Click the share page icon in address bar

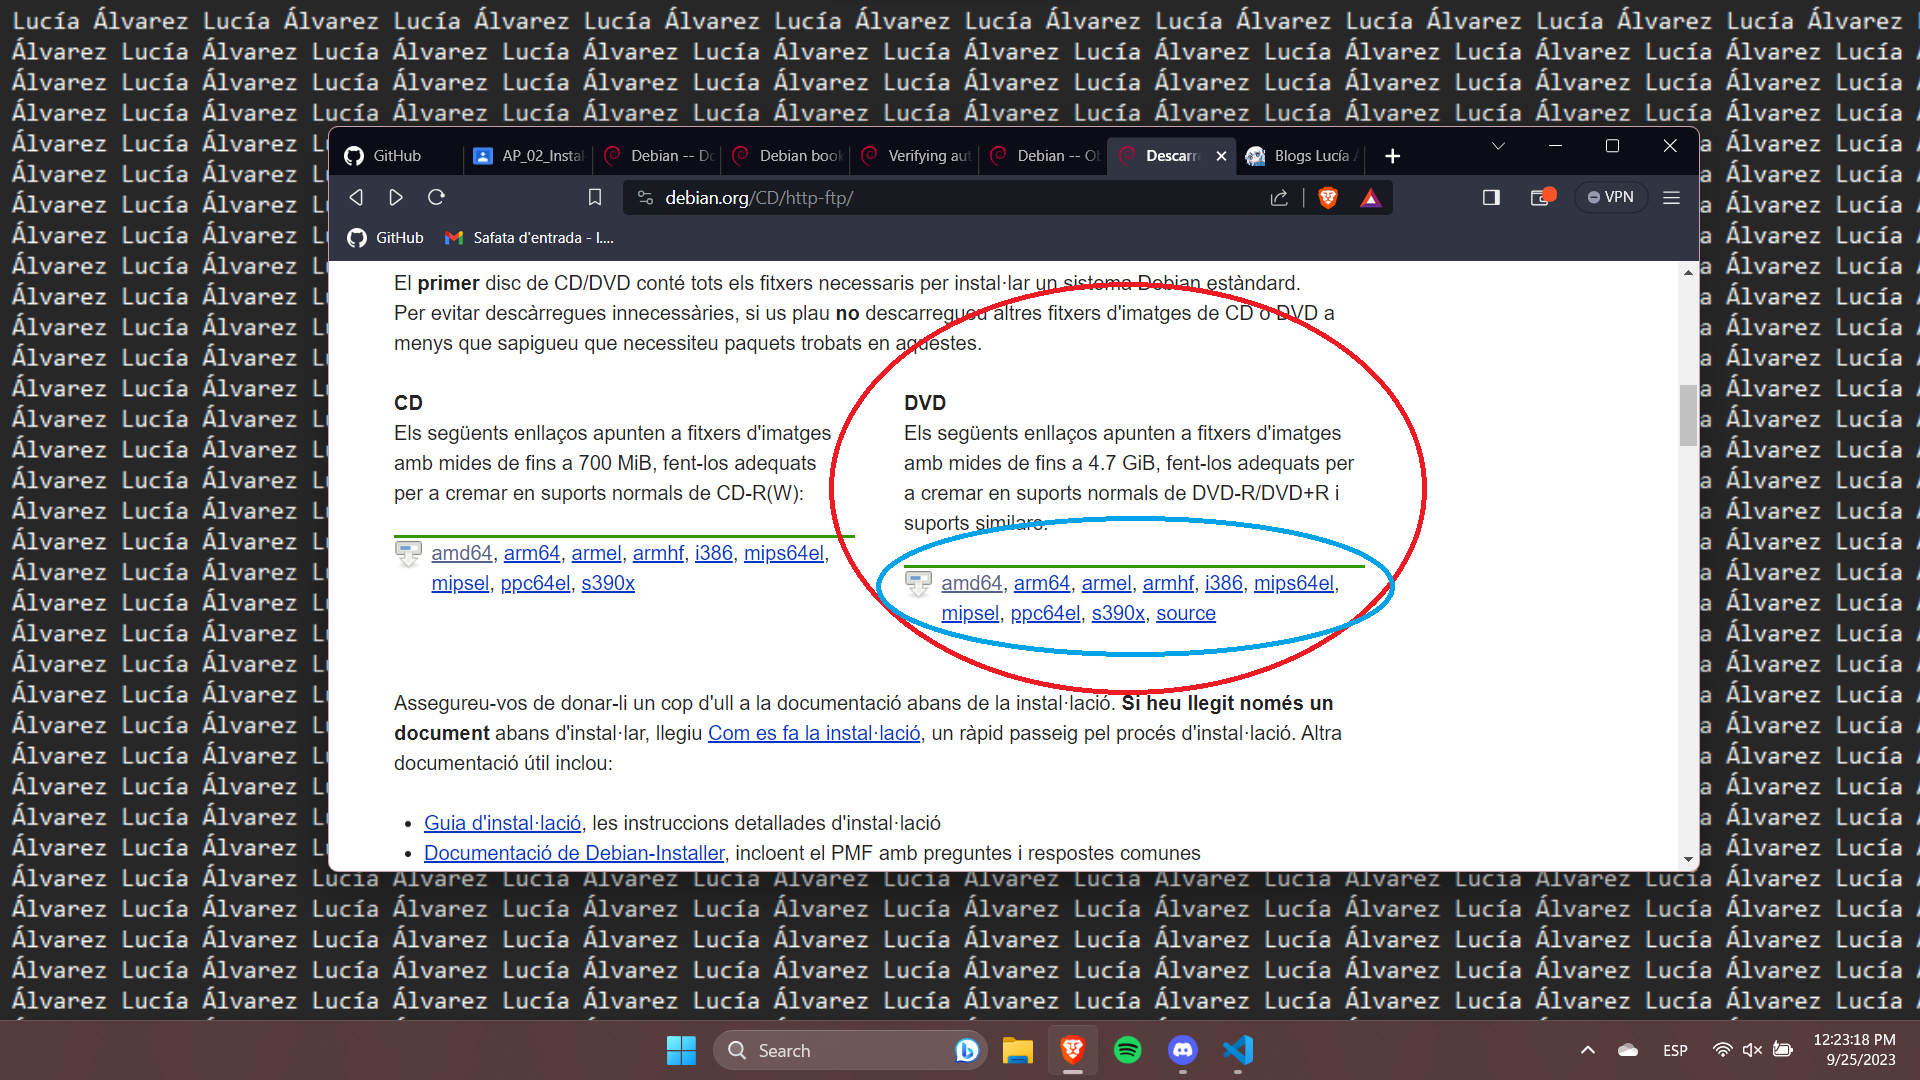(1279, 197)
